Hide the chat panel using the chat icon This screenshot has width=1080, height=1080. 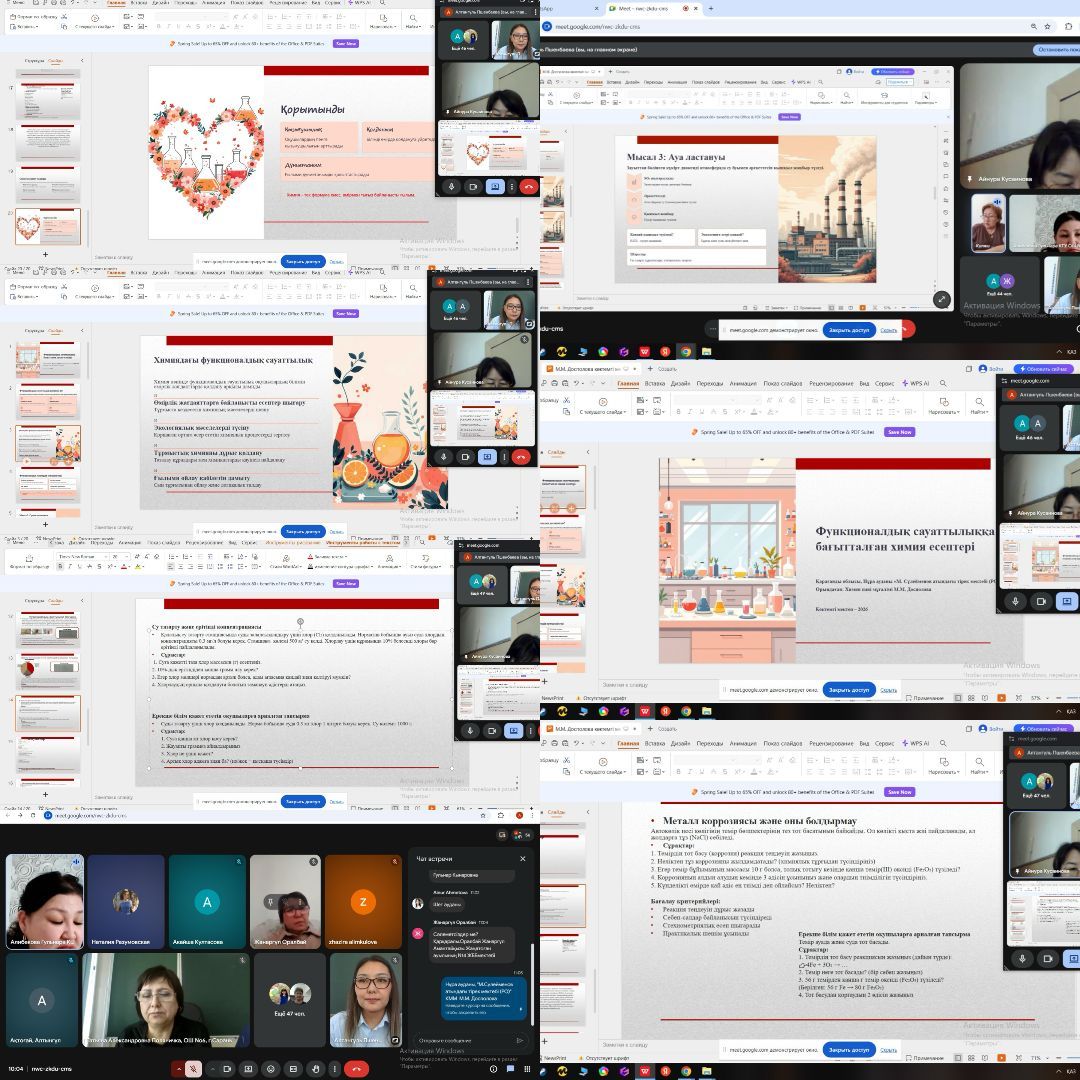pos(511,1068)
